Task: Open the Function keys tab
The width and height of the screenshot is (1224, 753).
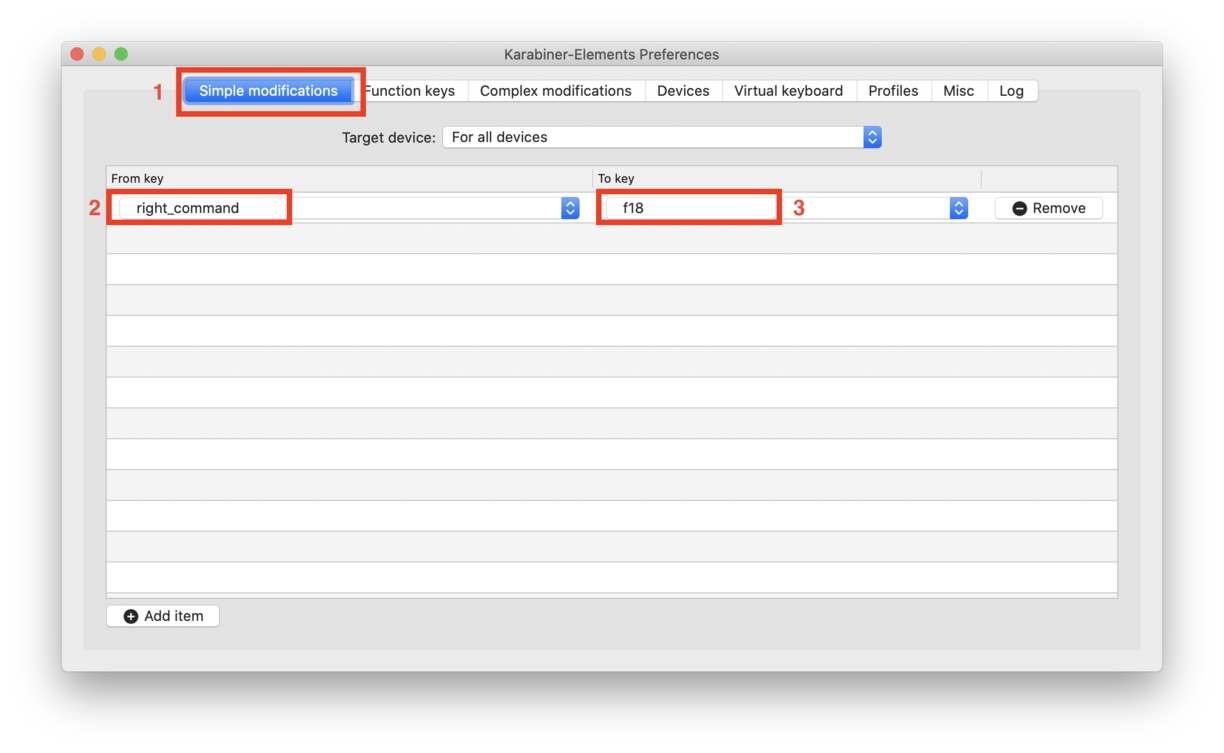Action: coord(411,91)
